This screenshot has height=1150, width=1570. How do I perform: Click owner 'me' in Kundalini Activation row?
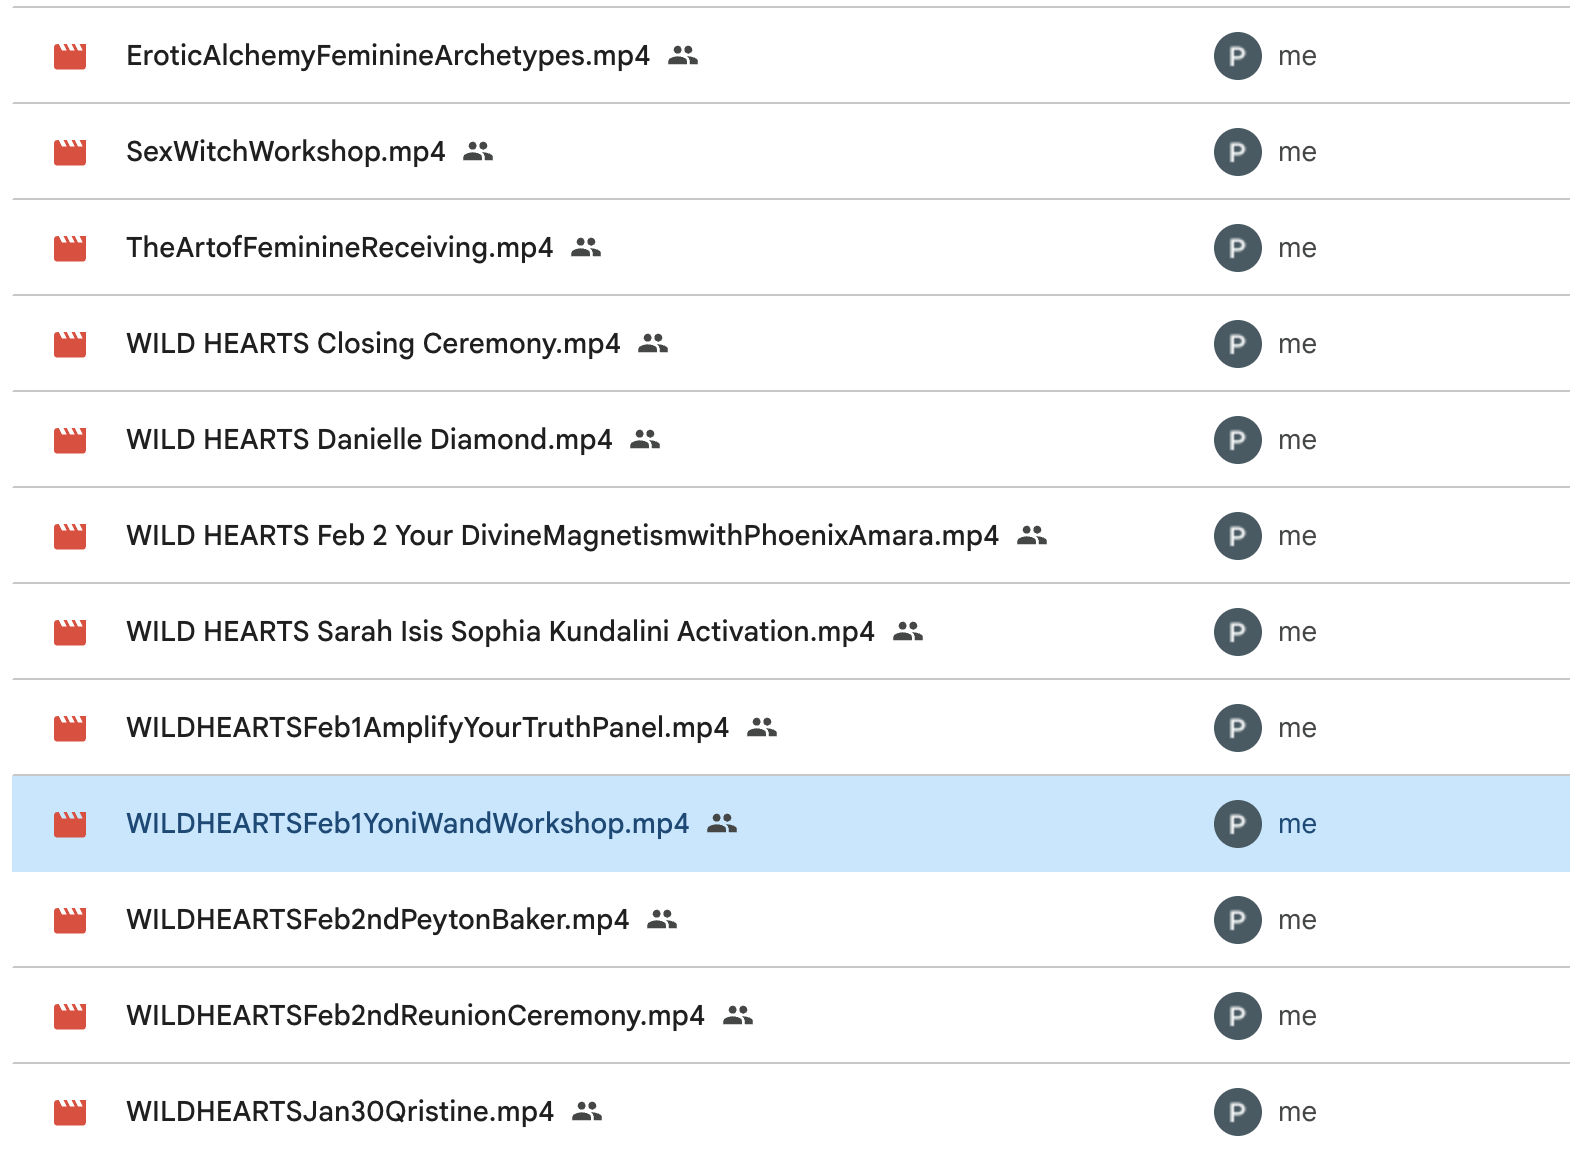pyautogui.click(x=1297, y=633)
